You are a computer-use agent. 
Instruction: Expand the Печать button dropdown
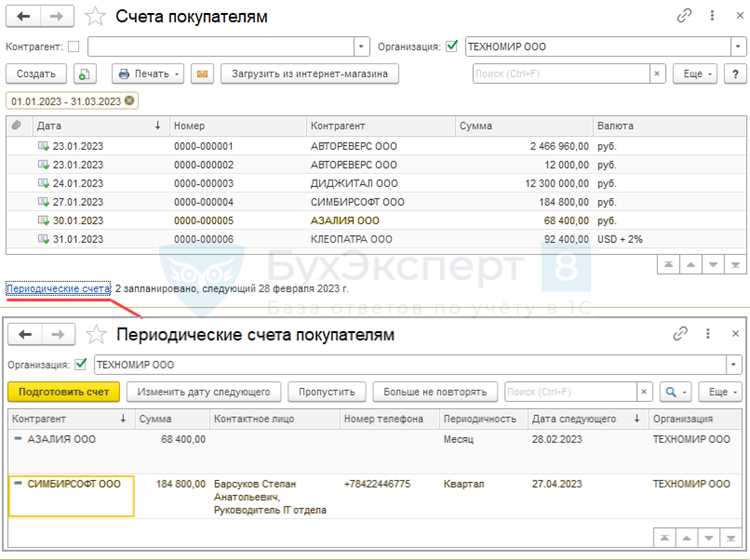click(177, 74)
